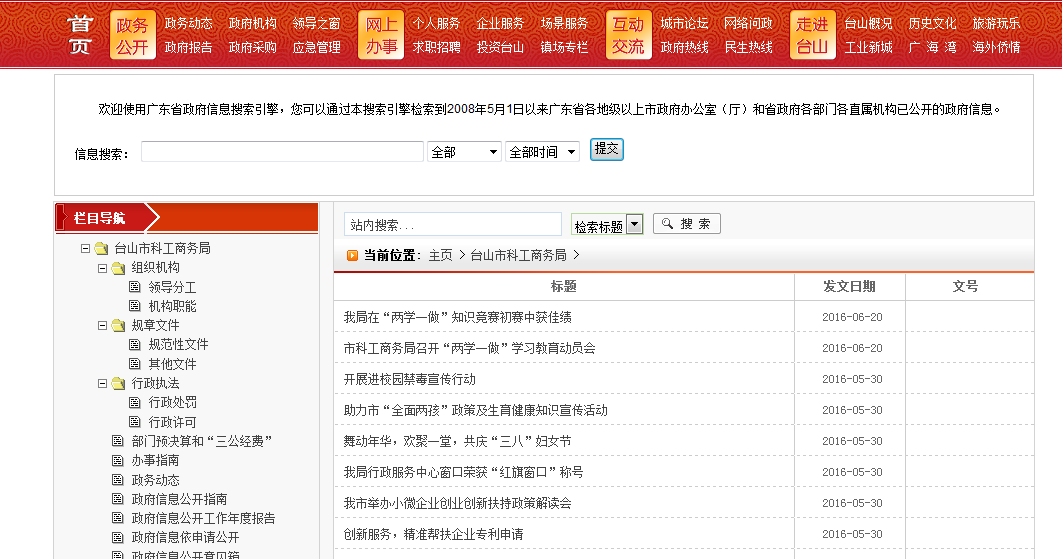Open the 政务公开 navigation section
This screenshot has height=559, width=1062.
(132, 35)
